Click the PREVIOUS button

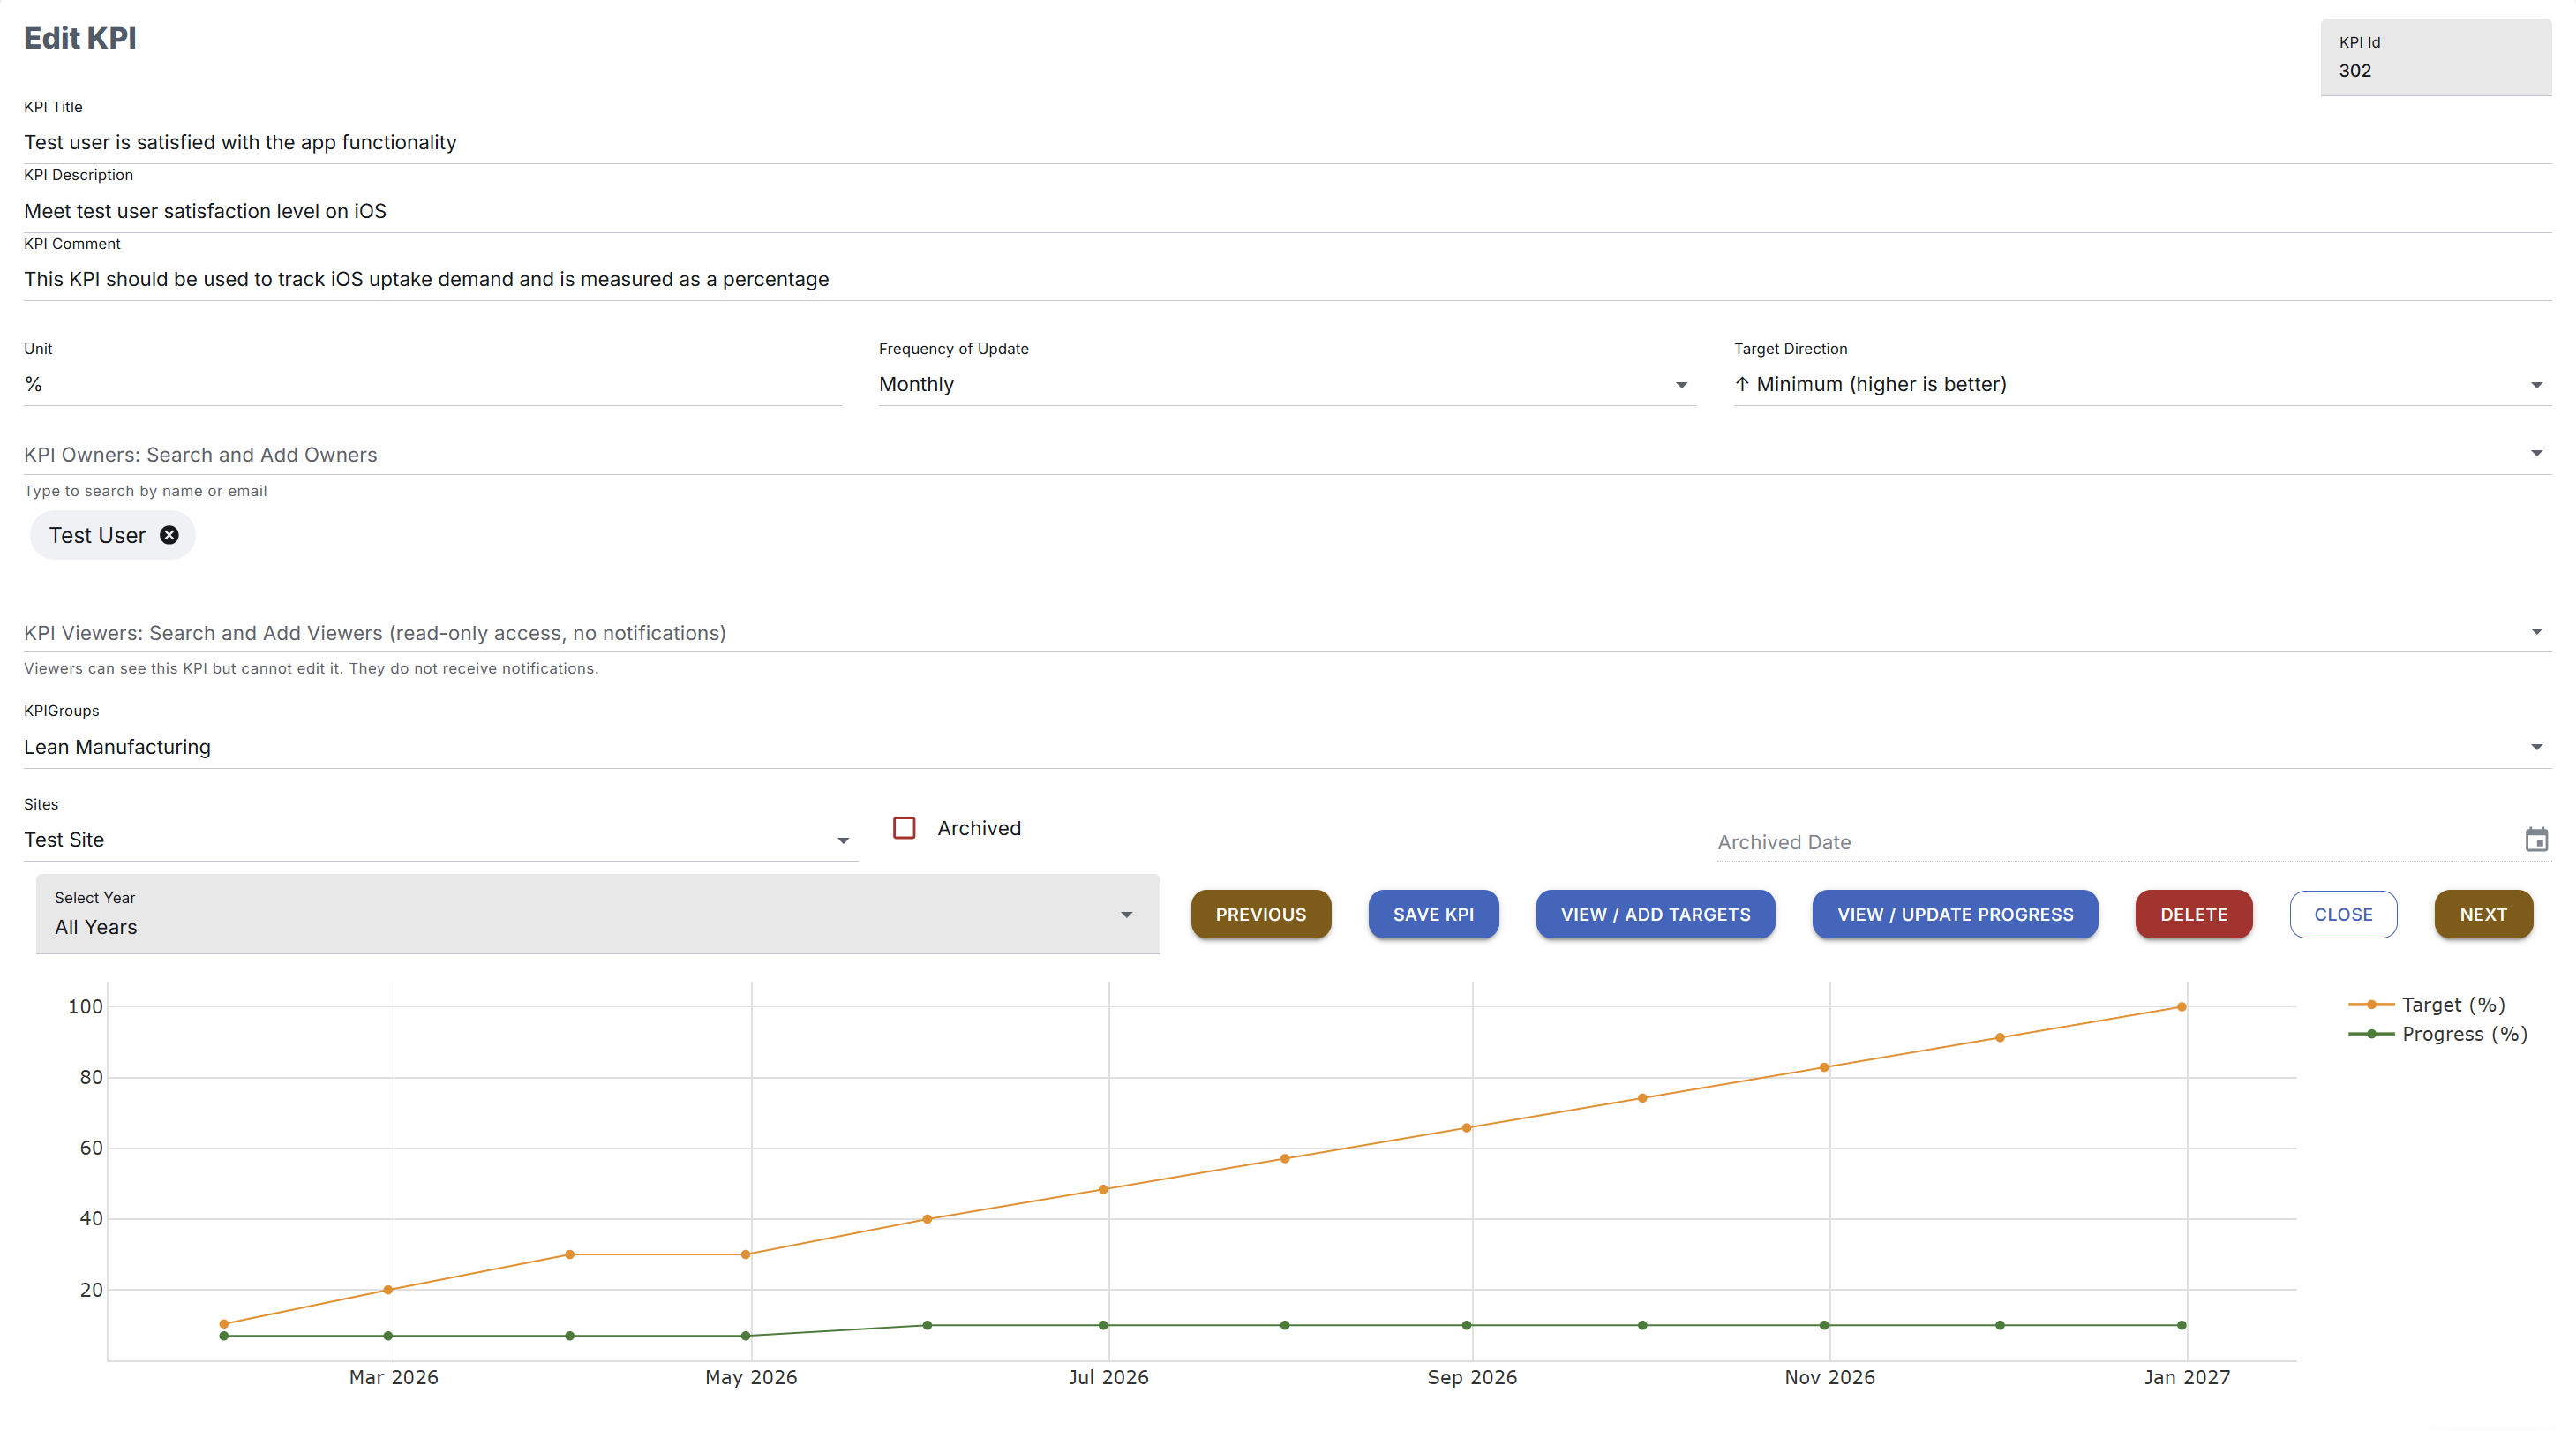[x=1260, y=914]
